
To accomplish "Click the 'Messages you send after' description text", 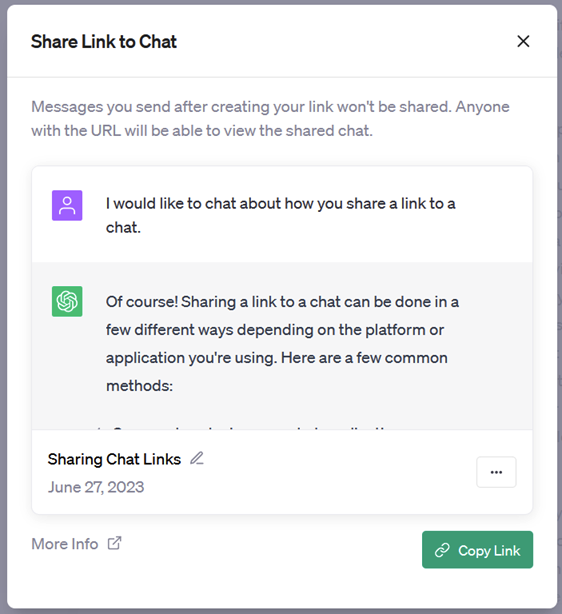I will tap(270, 119).
